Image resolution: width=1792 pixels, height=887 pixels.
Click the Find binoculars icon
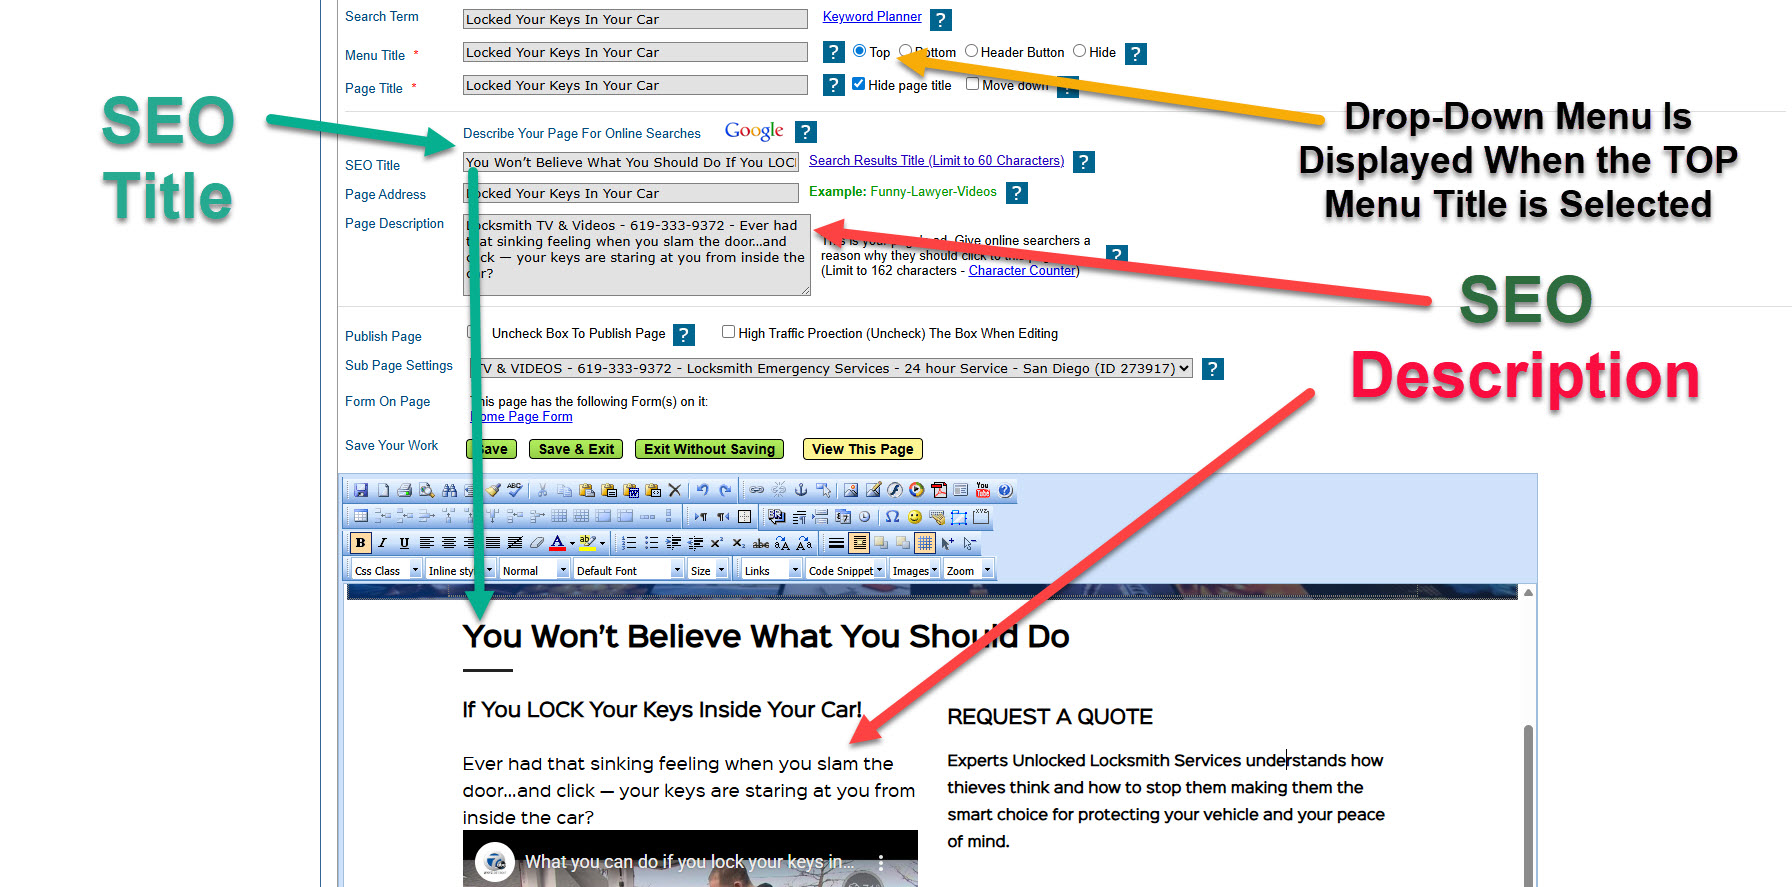tap(450, 490)
